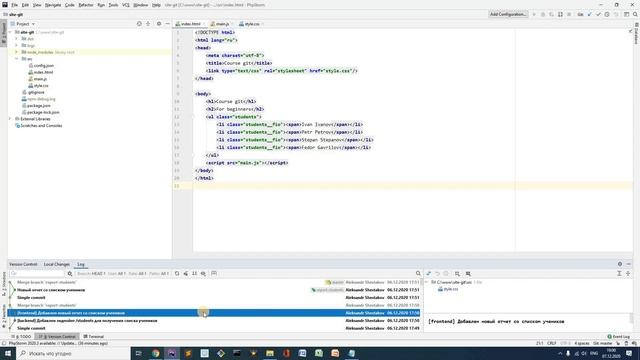Click the PhpStorm taskbar icon
The image size is (640, 360).
172,353
